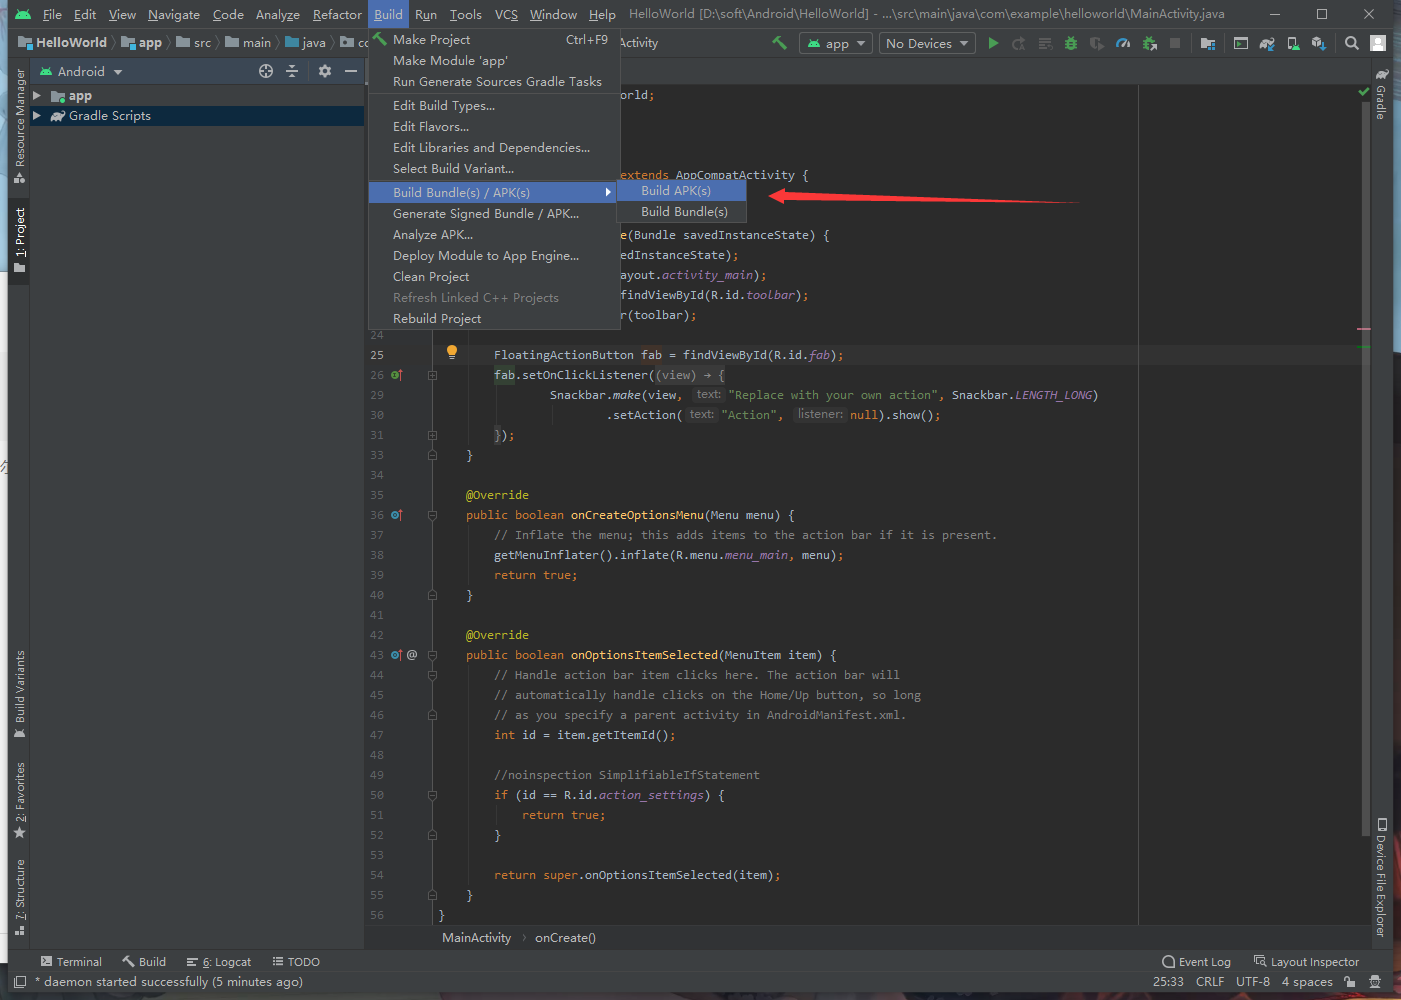Open the Event Log panel
This screenshot has height=1000, width=1401.
pos(1196,962)
